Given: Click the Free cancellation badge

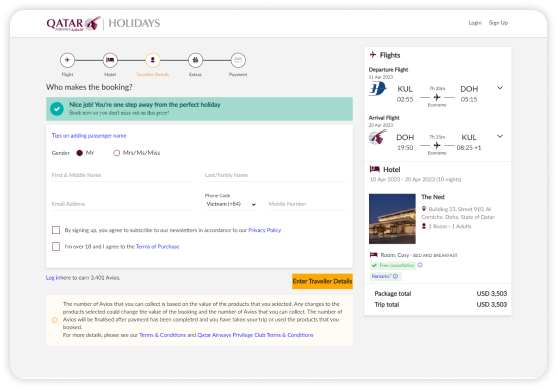Looking at the screenshot, I should [x=393, y=265].
